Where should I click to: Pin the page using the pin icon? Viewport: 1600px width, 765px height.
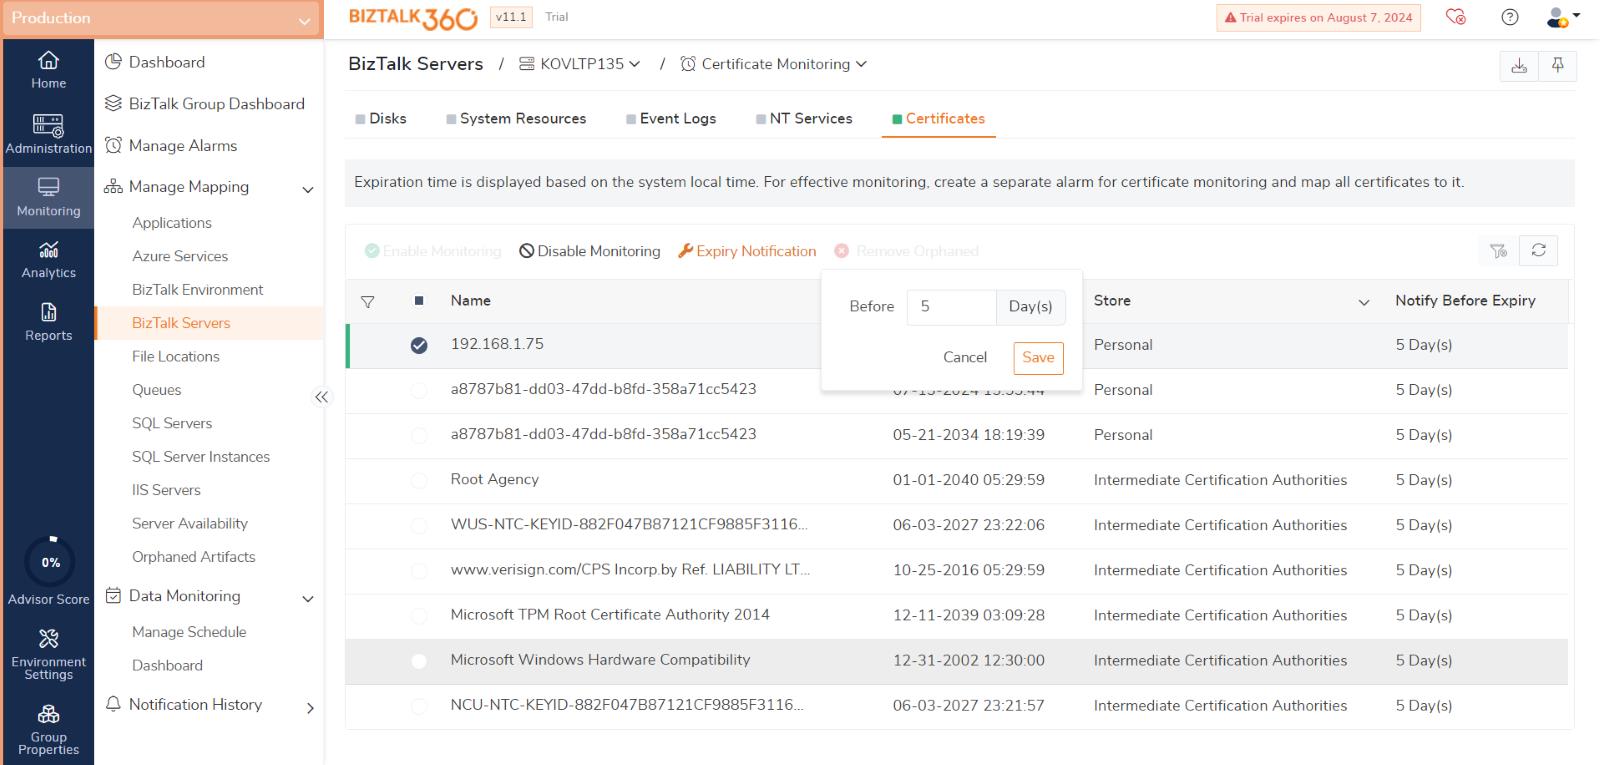click(1557, 65)
